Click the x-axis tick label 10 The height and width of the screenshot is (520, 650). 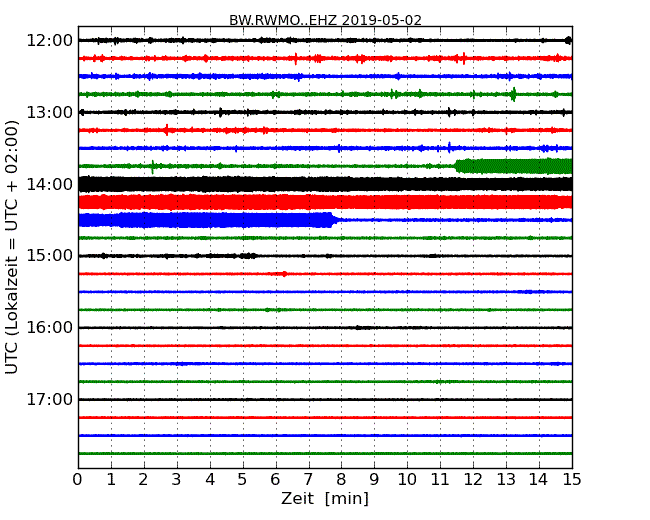407,480
